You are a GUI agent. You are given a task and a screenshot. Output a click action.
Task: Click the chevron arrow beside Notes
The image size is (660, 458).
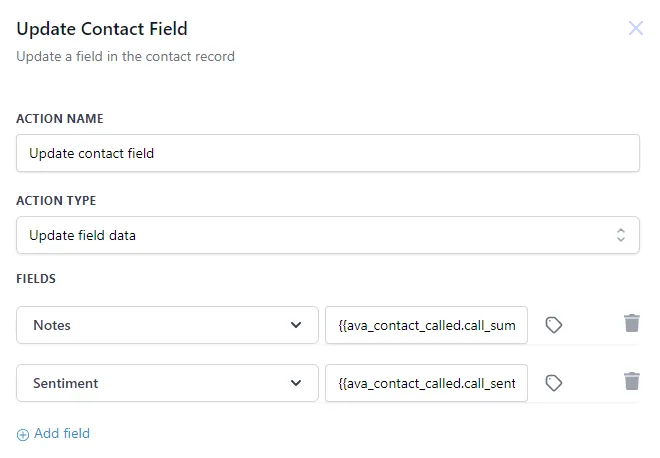[296, 325]
